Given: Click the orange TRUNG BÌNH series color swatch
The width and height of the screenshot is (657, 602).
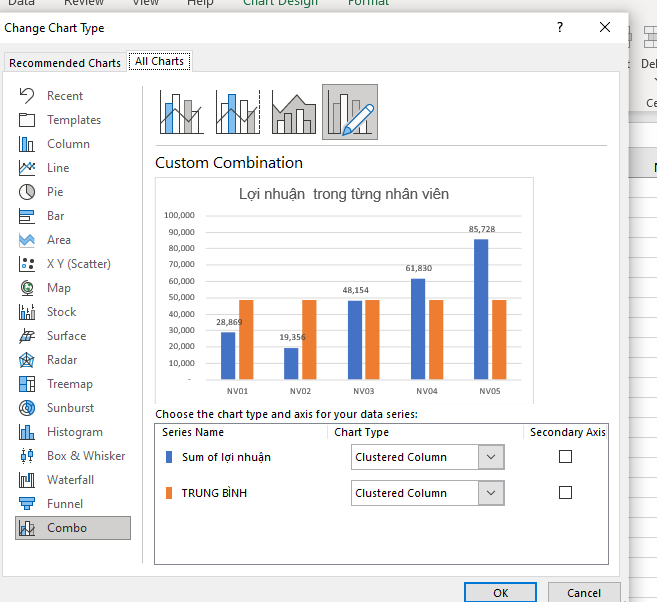Looking at the screenshot, I should pos(169,493).
